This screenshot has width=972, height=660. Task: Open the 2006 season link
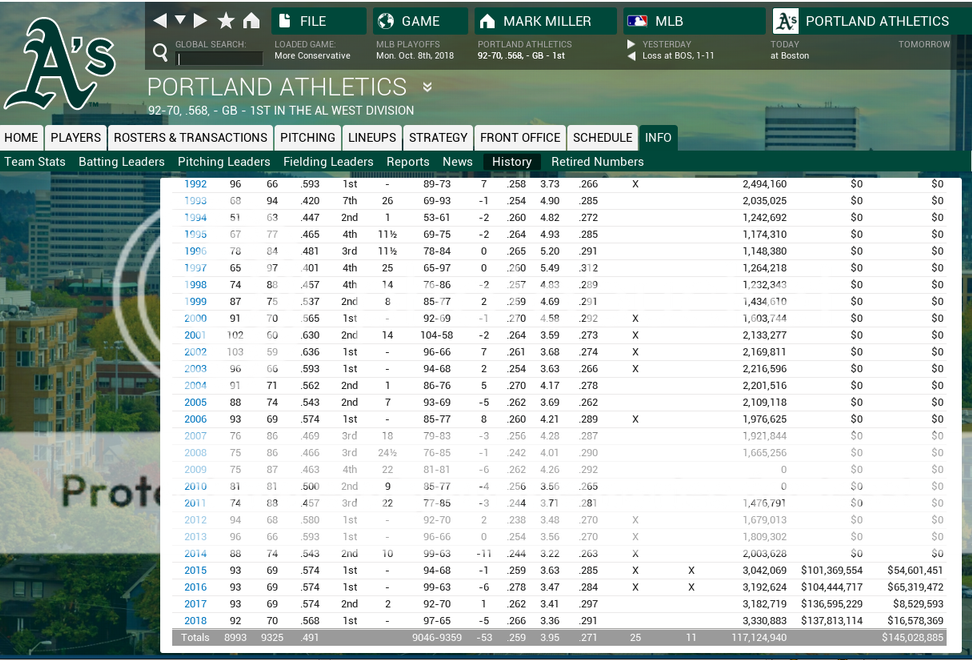tap(195, 419)
